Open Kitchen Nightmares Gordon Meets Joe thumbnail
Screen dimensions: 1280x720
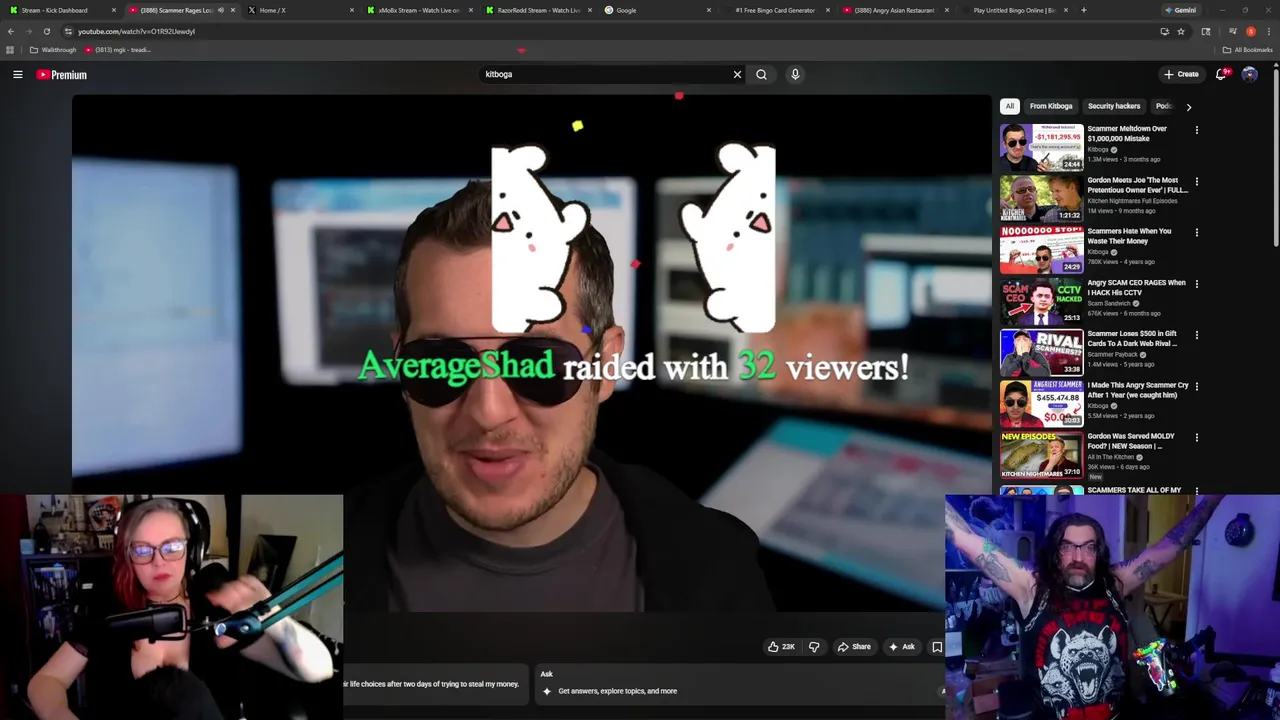point(1041,198)
